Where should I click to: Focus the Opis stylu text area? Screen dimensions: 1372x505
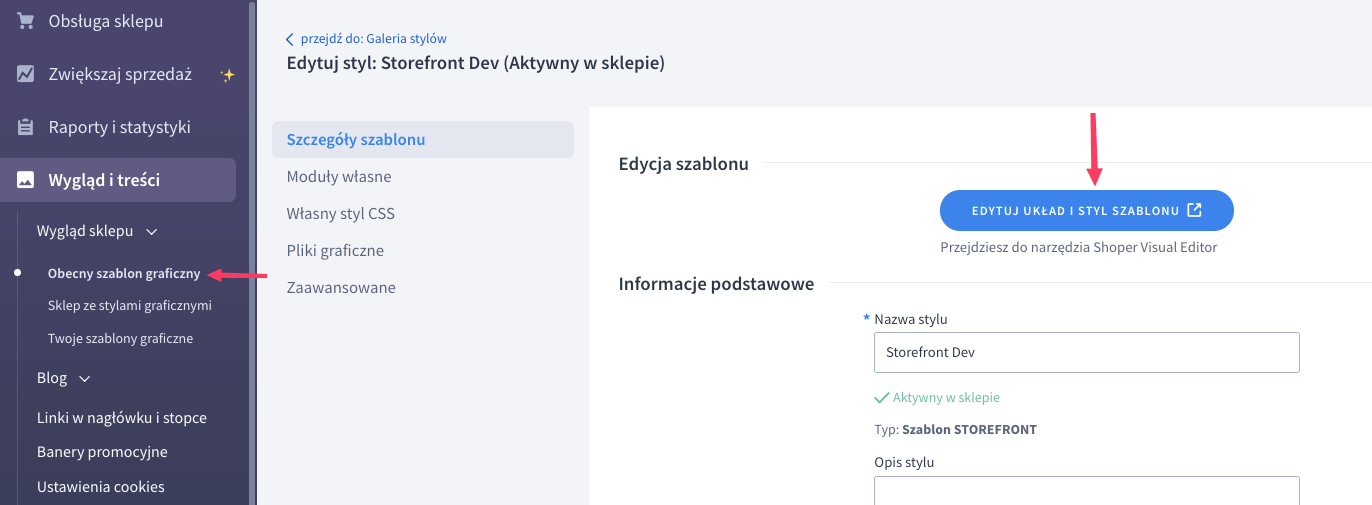(x=1086, y=491)
